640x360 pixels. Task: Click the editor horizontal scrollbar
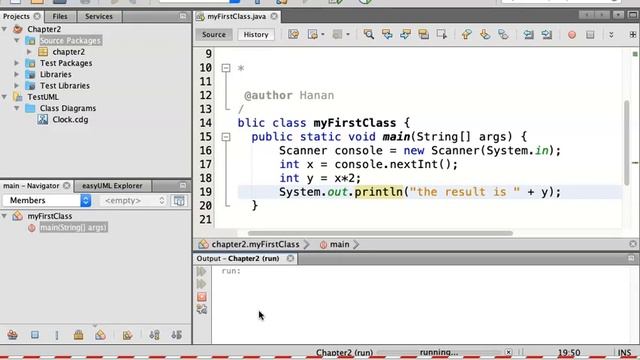pyautogui.click(x=380, y=233)
